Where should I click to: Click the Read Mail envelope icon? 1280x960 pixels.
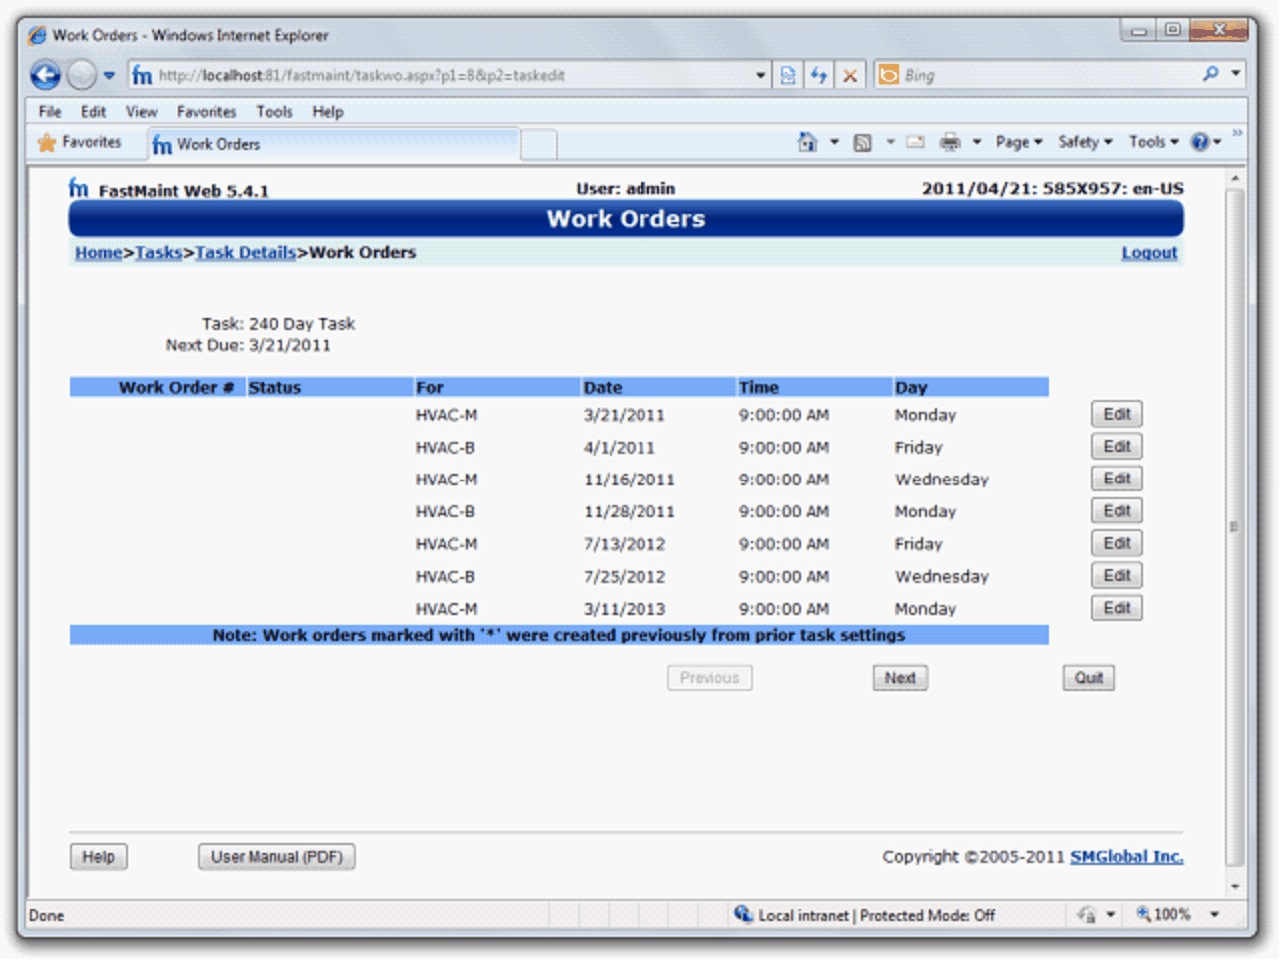pos(915,142)
